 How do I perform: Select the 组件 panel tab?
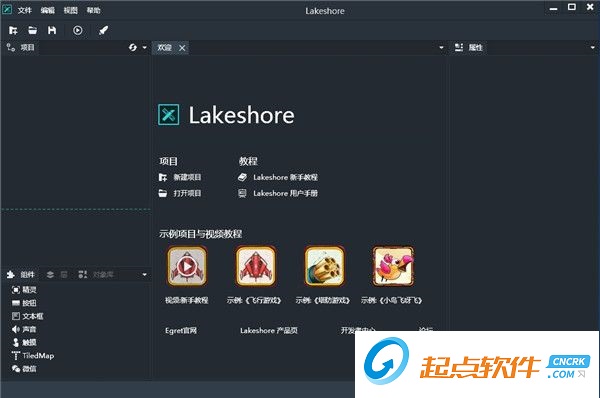point(21,274)
